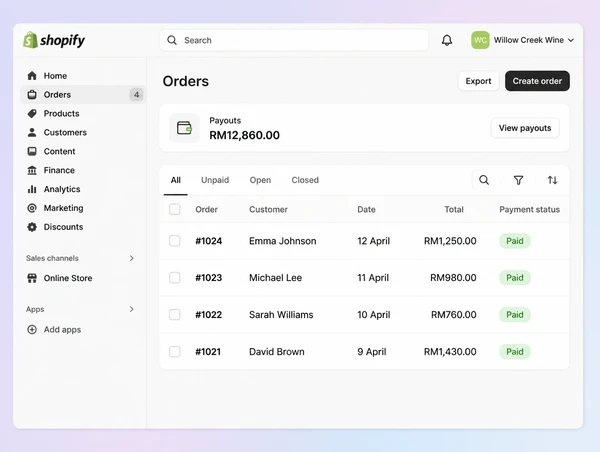The image size is (600, 452).
Task: Click the Add apps link
Action: click(62, 330)
